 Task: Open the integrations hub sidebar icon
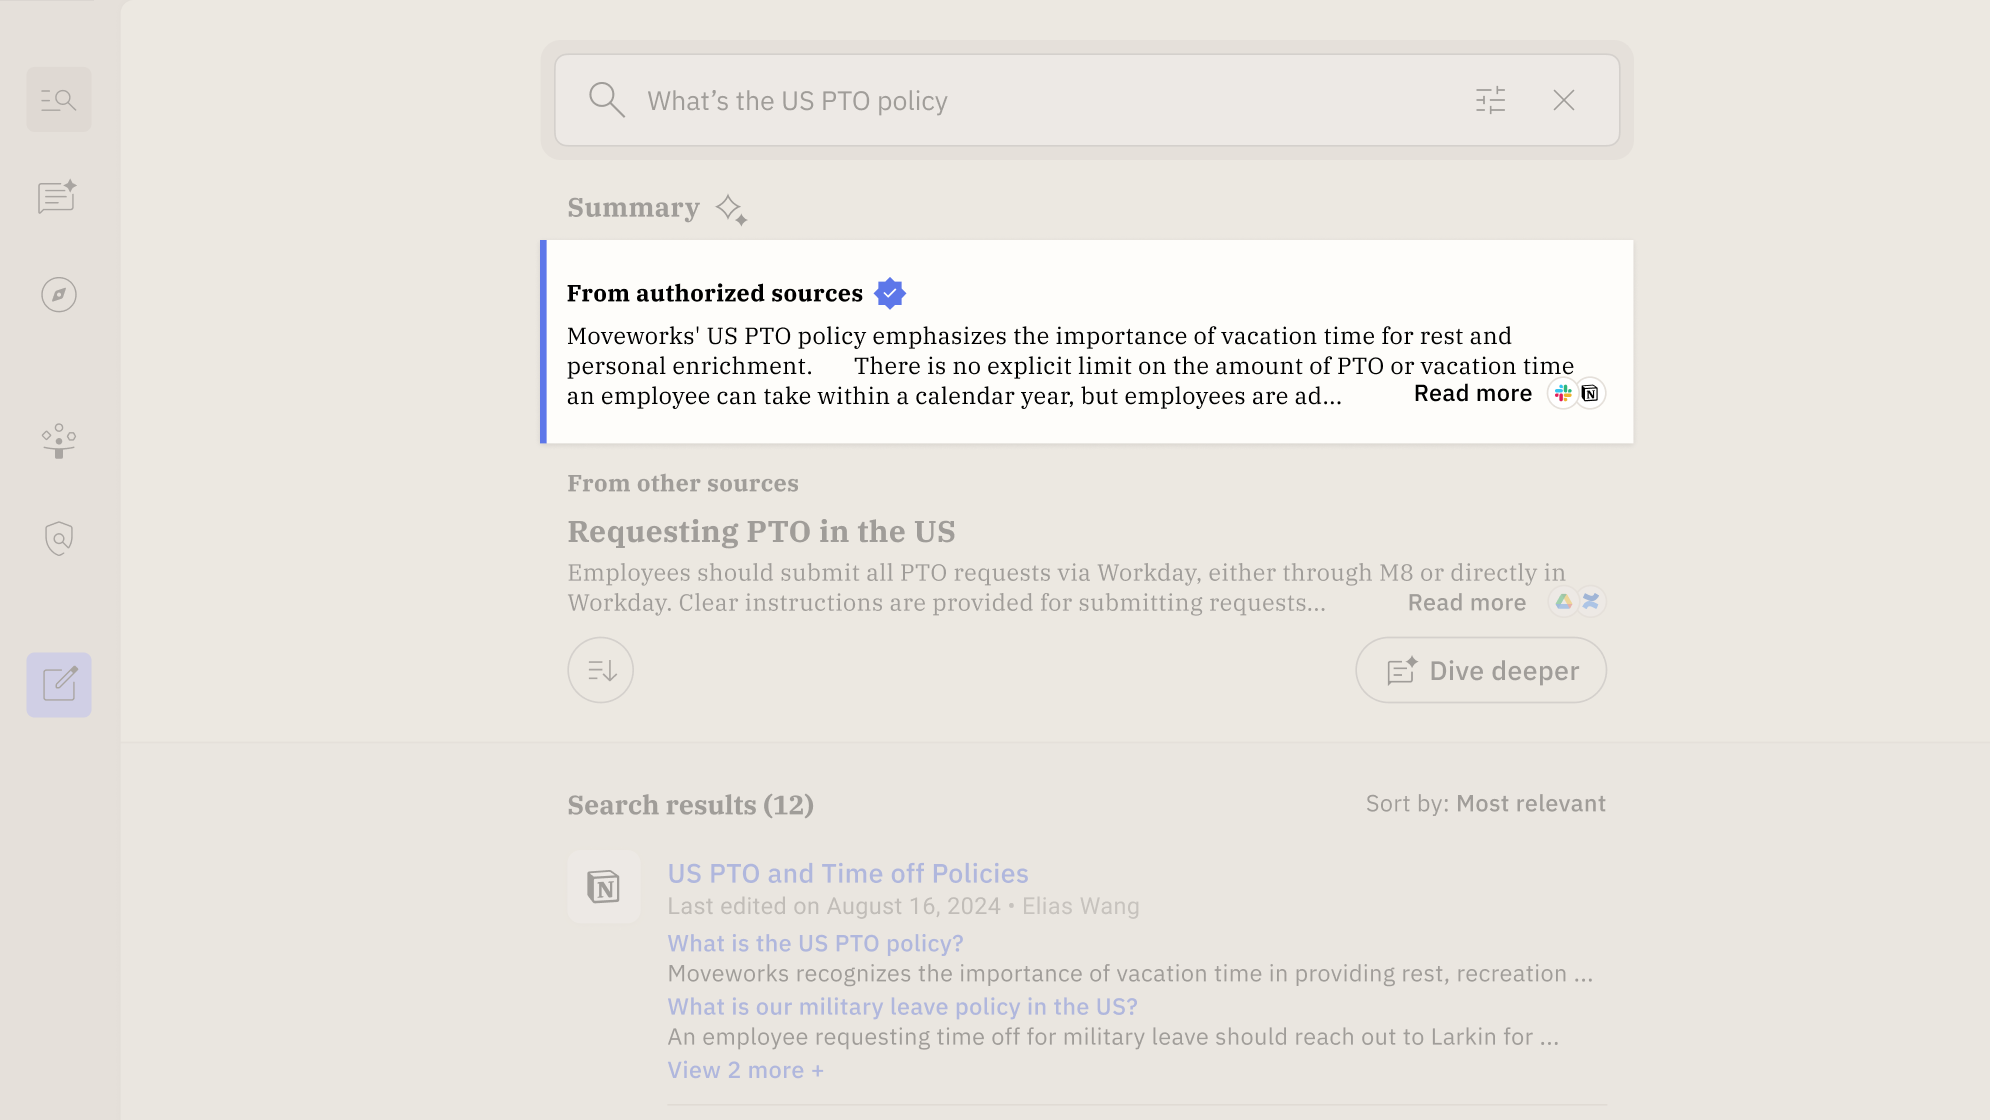click(59, 441)
